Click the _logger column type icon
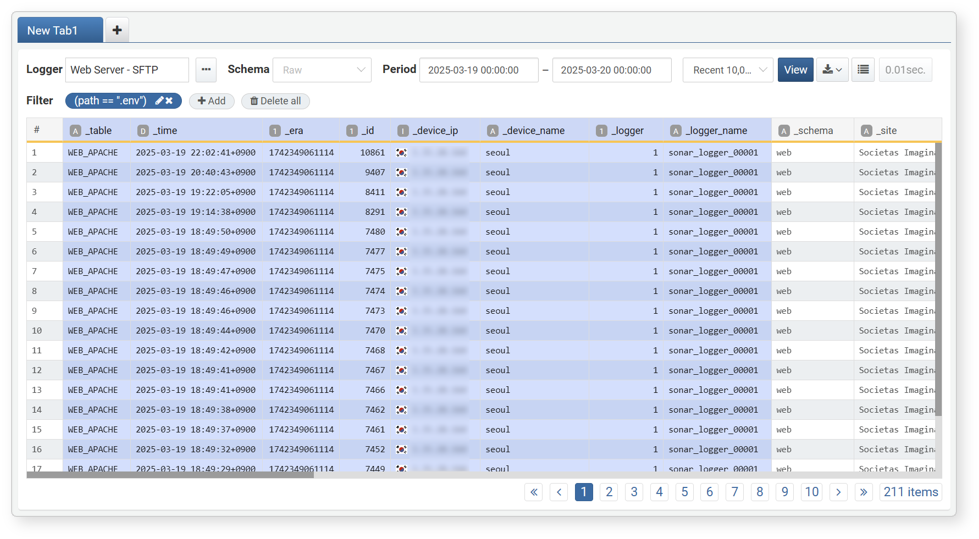979x539 pixels. click(x=601, y=131)
